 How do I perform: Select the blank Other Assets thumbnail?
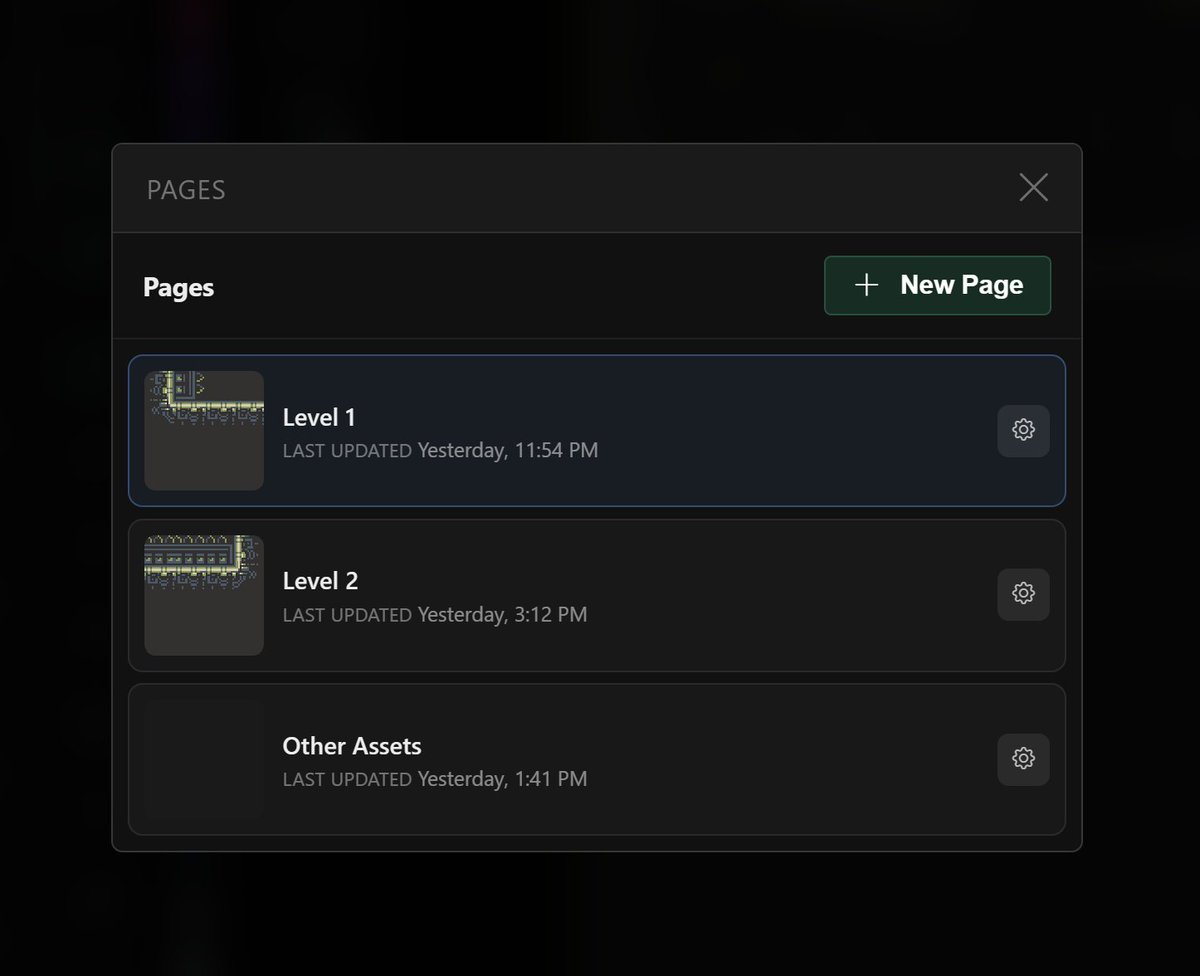click(204, 760)
